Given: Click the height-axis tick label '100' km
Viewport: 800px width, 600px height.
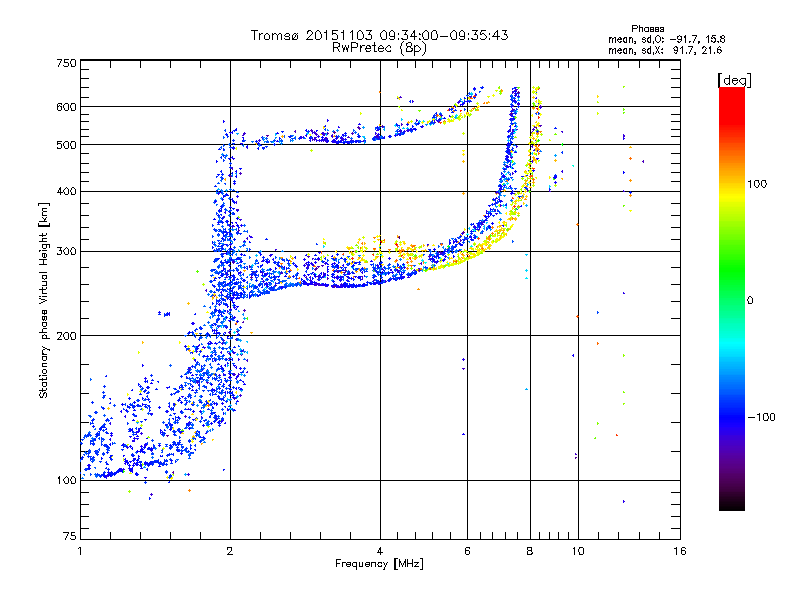Looking at the screenshot, I should [66, 481].
